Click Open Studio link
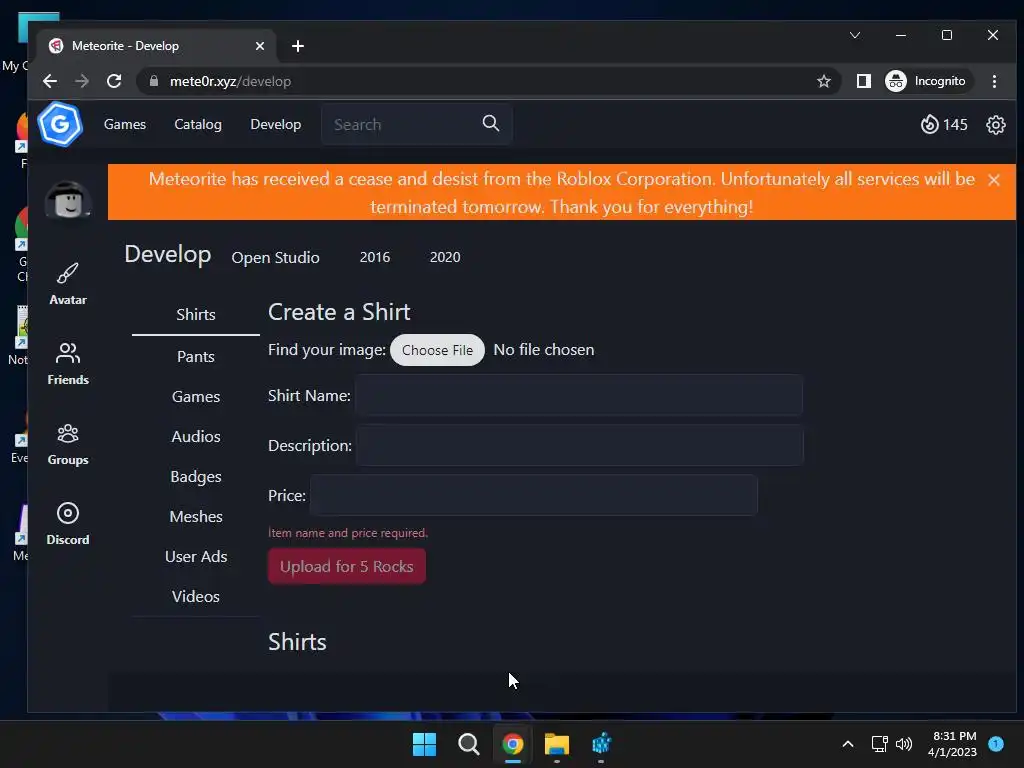Image resolution: width=1024 pixels, height=768 pixels. coord(275,257)
